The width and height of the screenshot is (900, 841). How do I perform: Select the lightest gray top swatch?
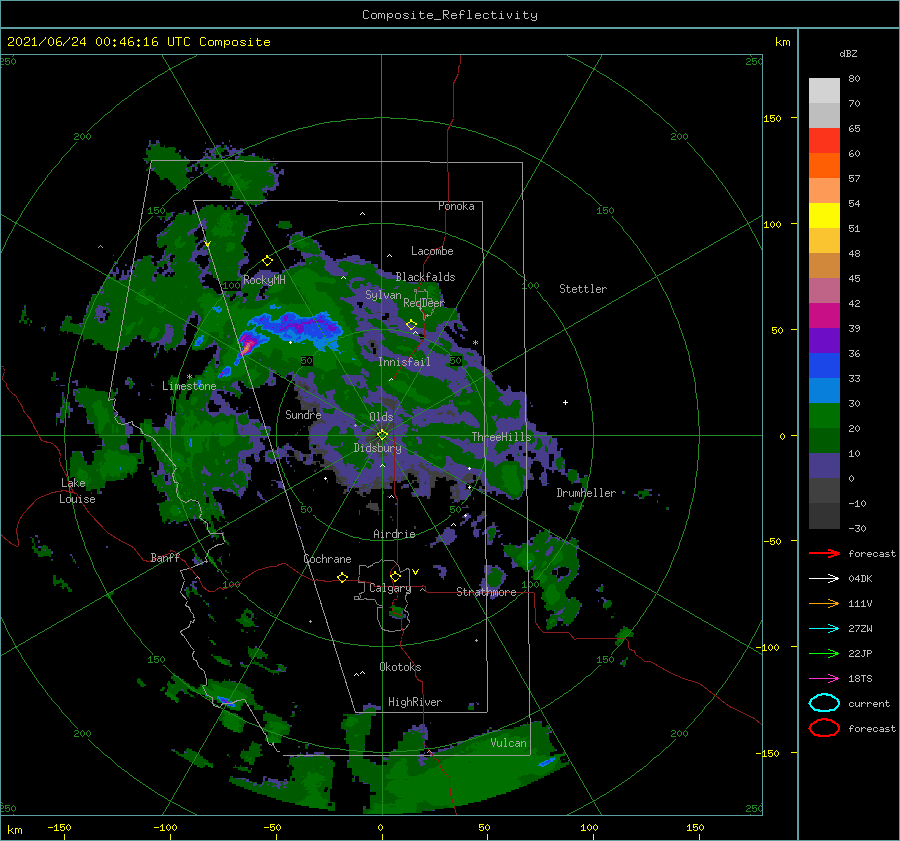(x=824, y=91)
